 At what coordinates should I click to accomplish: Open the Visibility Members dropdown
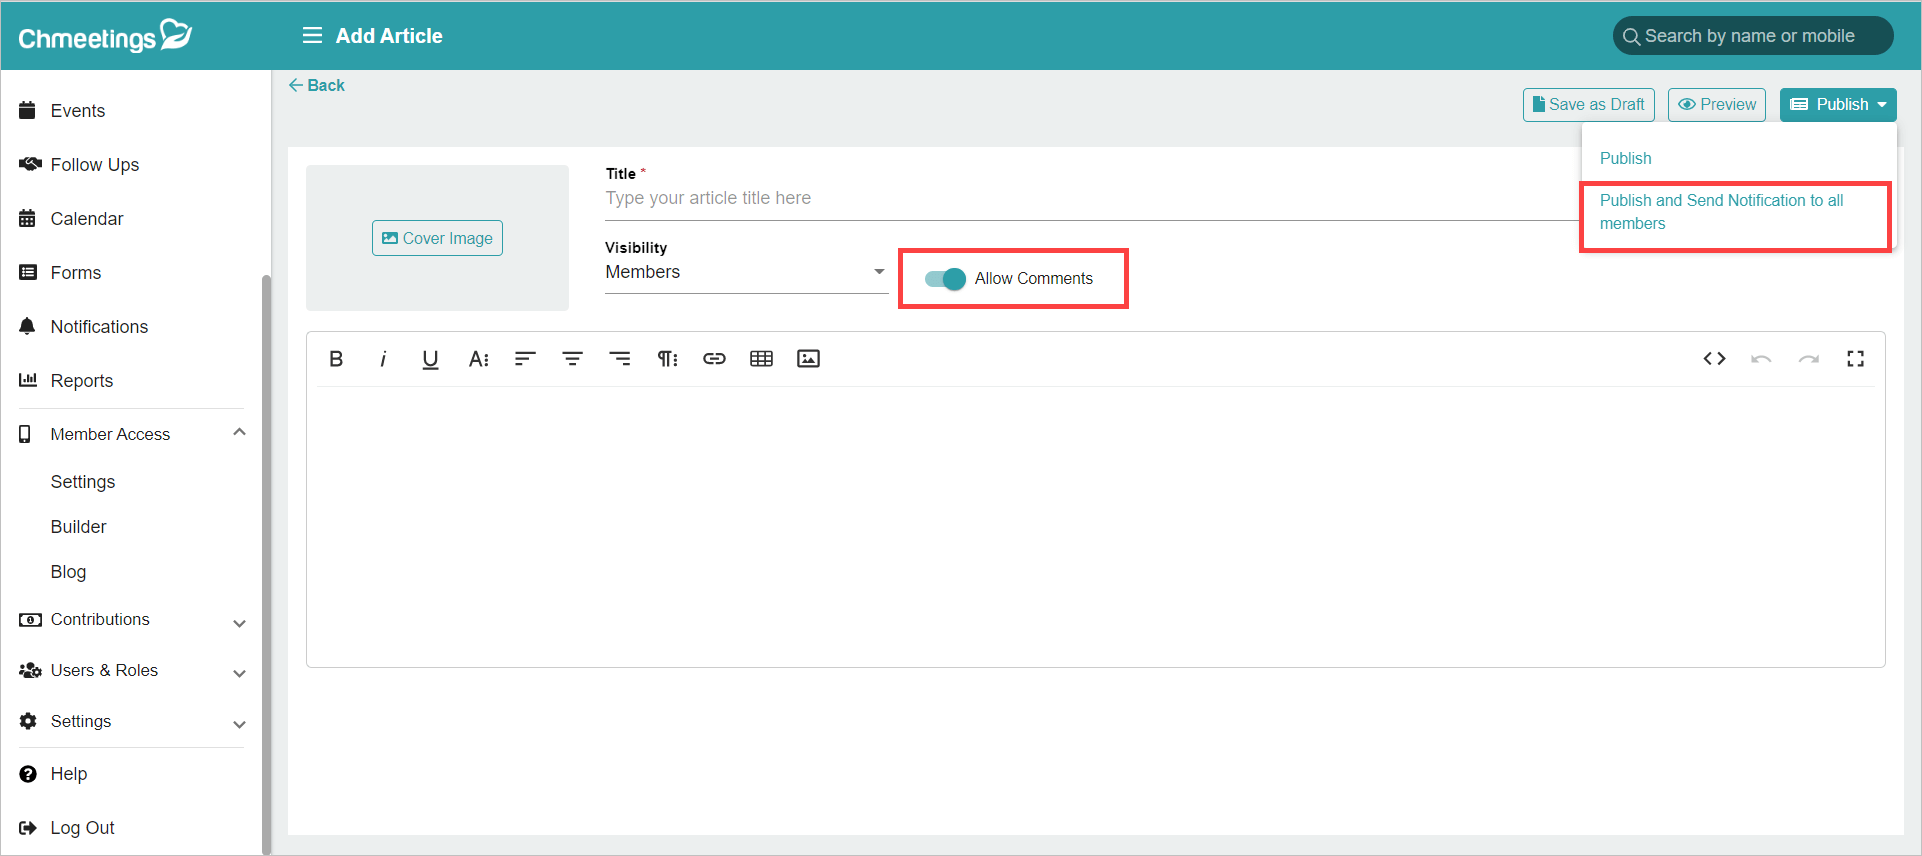pyautogui.click(x=746, y=272)
